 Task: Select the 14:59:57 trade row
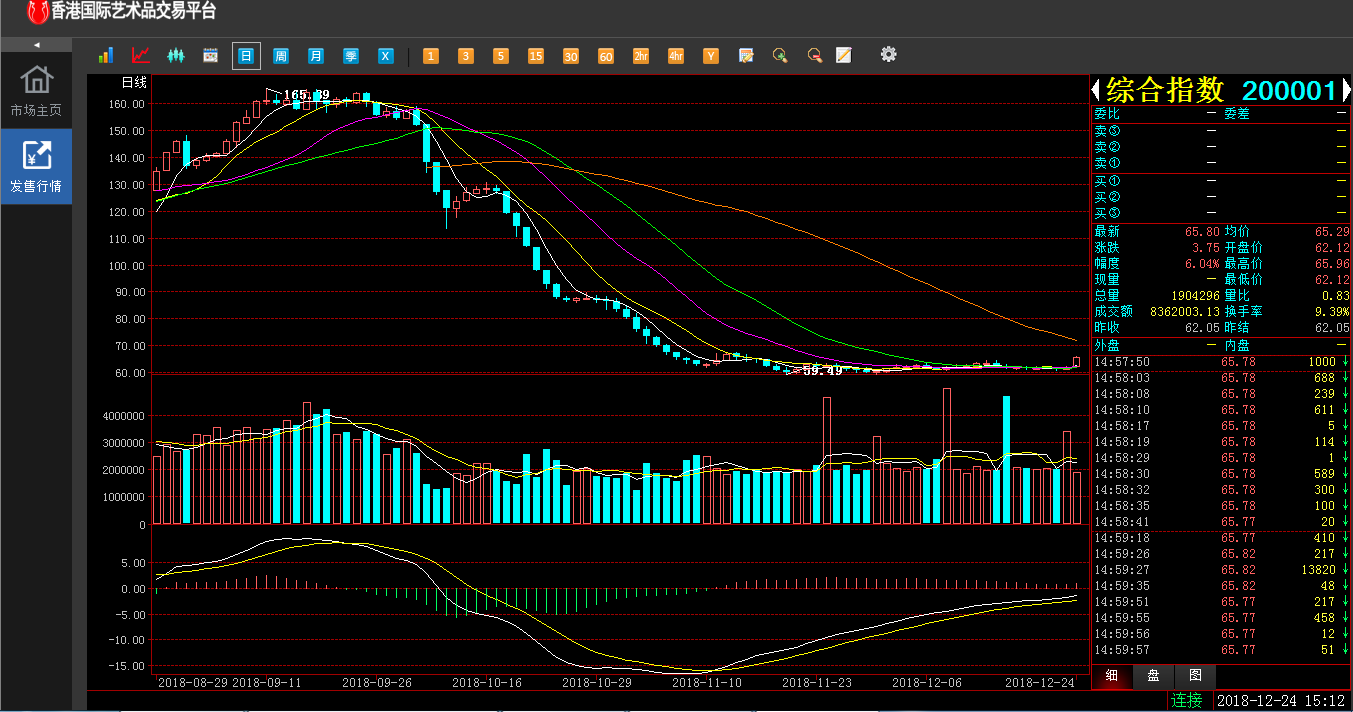click(x=1221, y=650)
